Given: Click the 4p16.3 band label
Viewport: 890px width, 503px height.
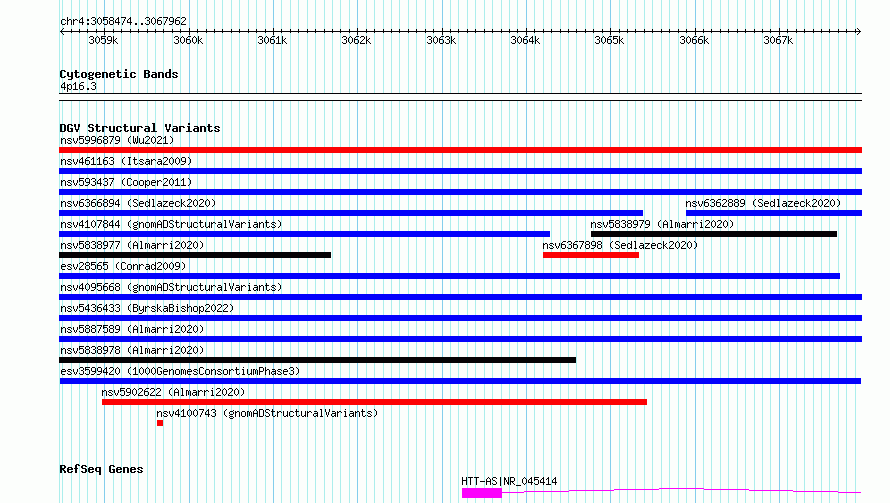Looking at the screenshot, I should 78,86.
